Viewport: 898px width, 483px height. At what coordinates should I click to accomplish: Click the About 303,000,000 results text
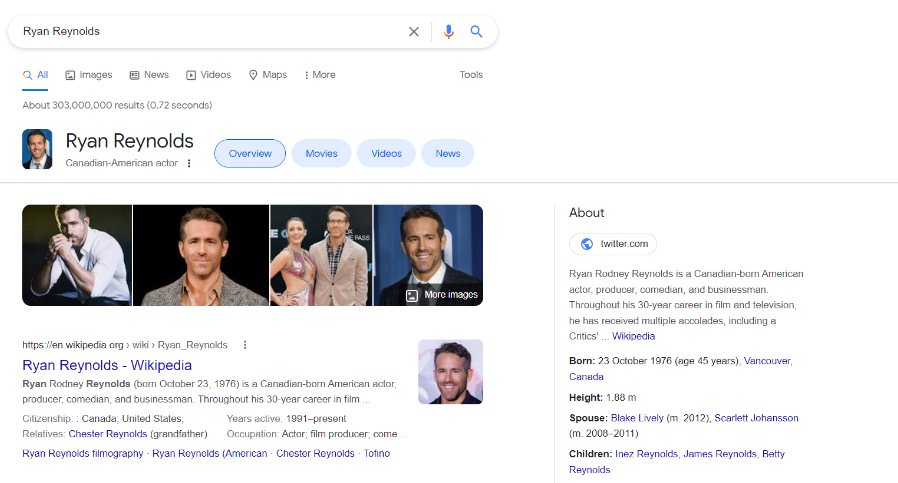coord(117,105)
